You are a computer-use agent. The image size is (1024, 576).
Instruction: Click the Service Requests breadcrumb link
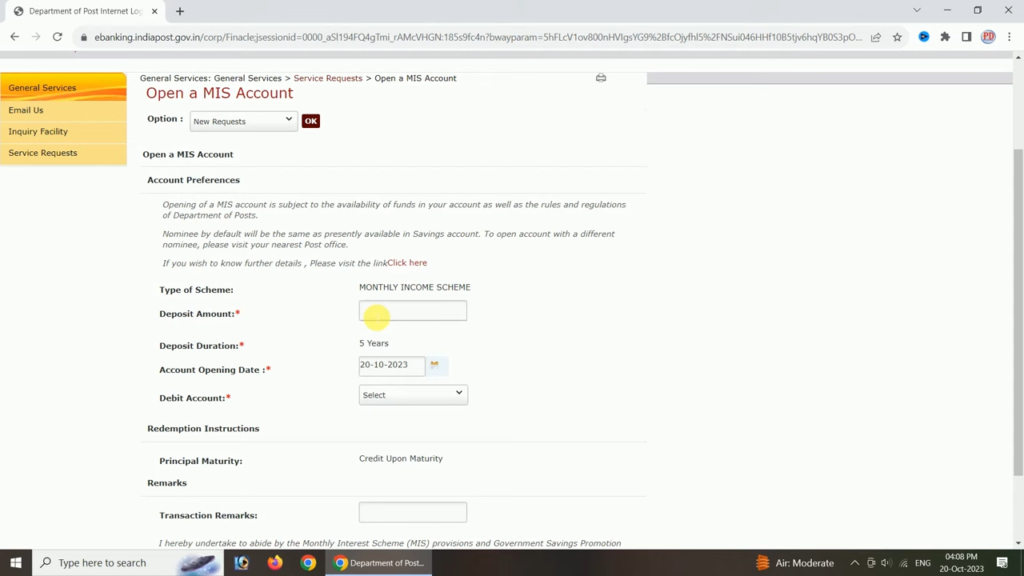pyautogui.click(x=328, y=78)
